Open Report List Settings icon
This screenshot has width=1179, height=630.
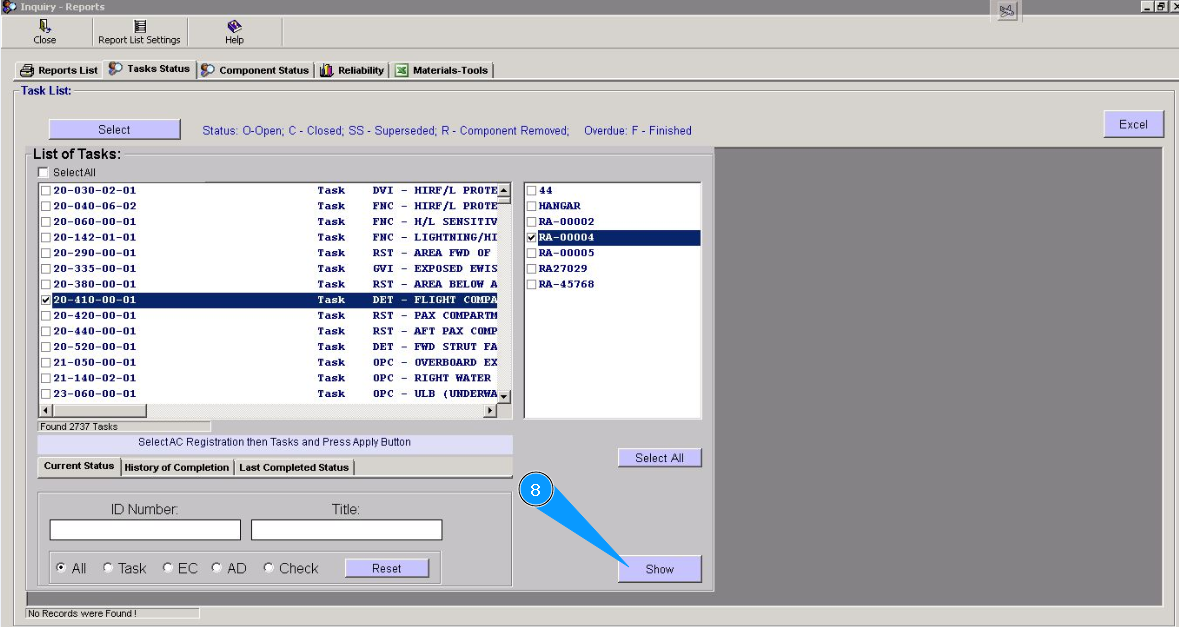pos(139,26)
